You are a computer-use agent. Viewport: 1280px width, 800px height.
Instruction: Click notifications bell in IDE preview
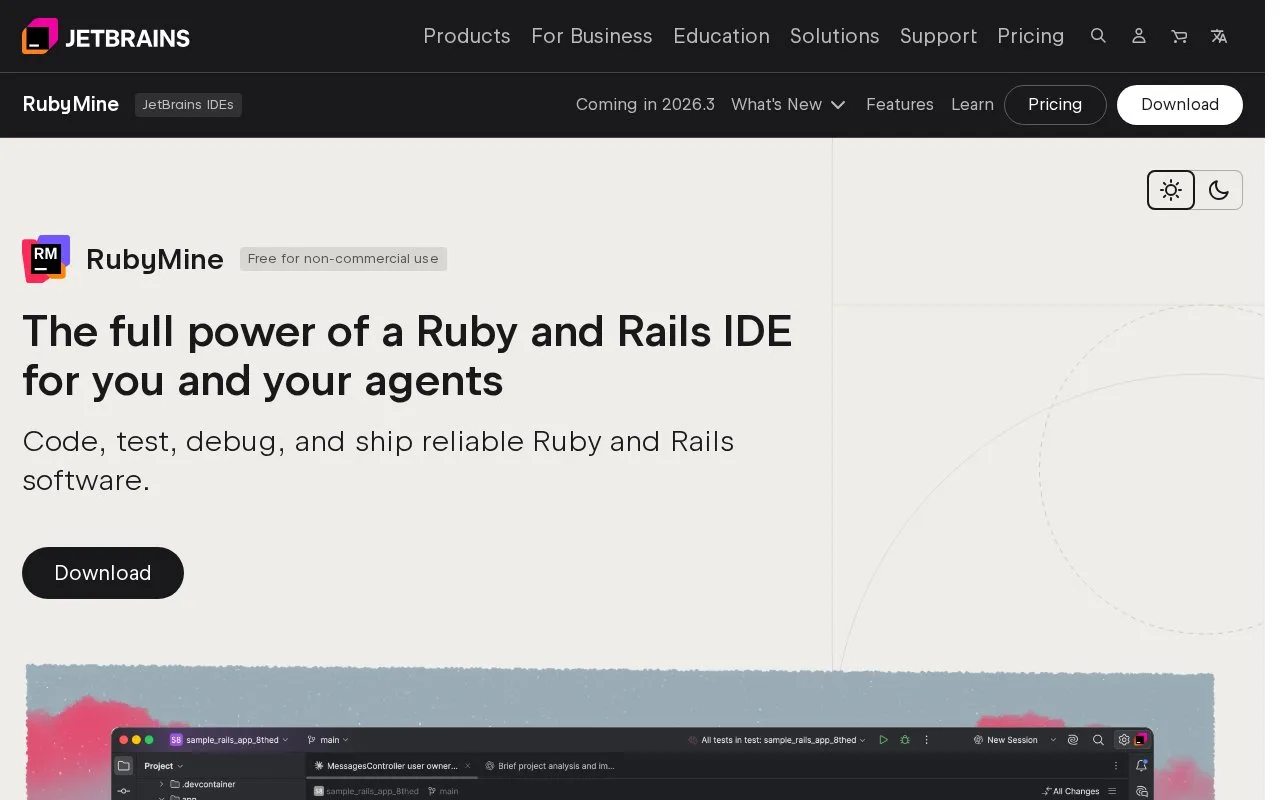coord(1142,766)
